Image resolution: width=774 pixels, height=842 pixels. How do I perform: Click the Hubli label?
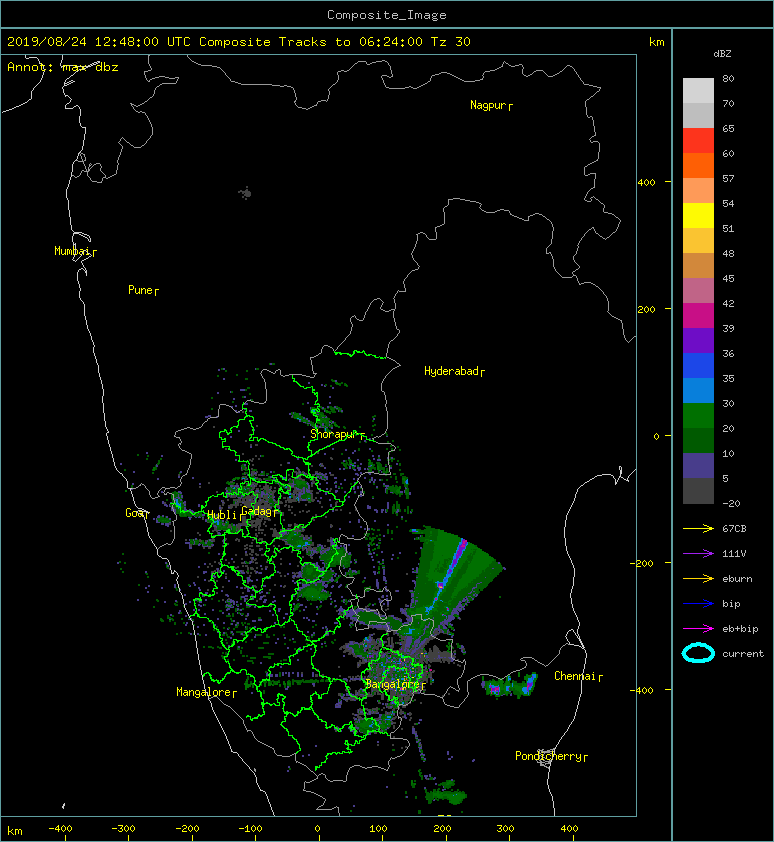coord(222,515)
